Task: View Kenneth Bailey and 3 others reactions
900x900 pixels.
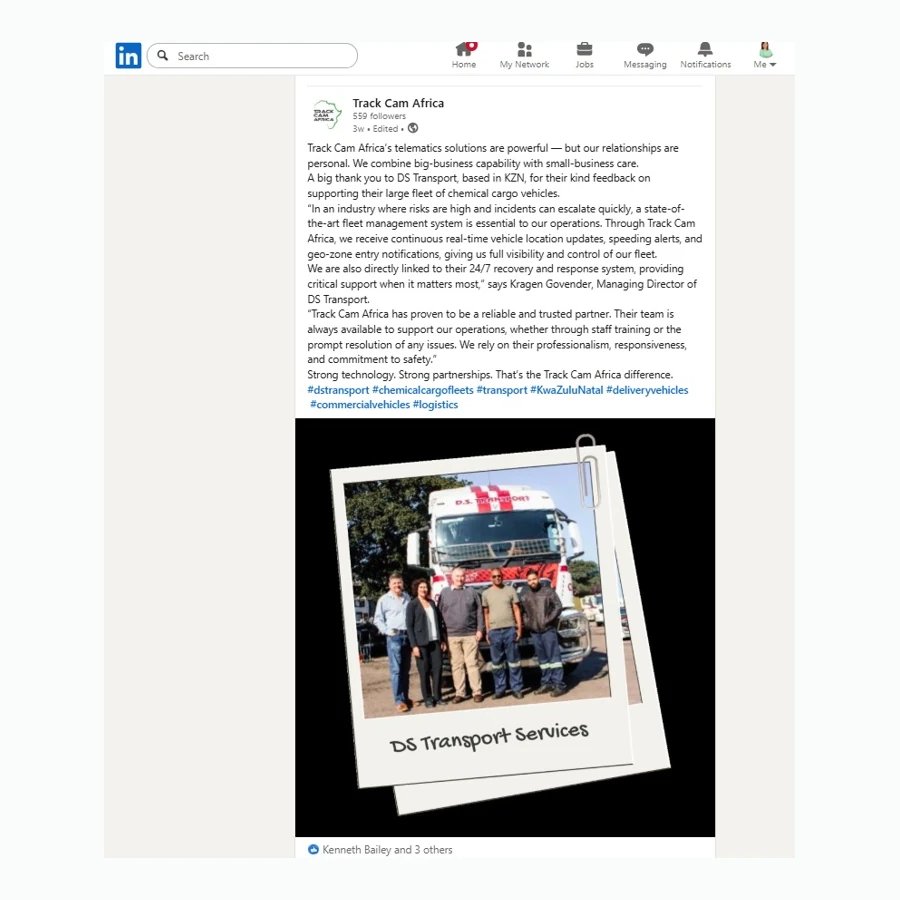Action: click(x=387, y=849)
